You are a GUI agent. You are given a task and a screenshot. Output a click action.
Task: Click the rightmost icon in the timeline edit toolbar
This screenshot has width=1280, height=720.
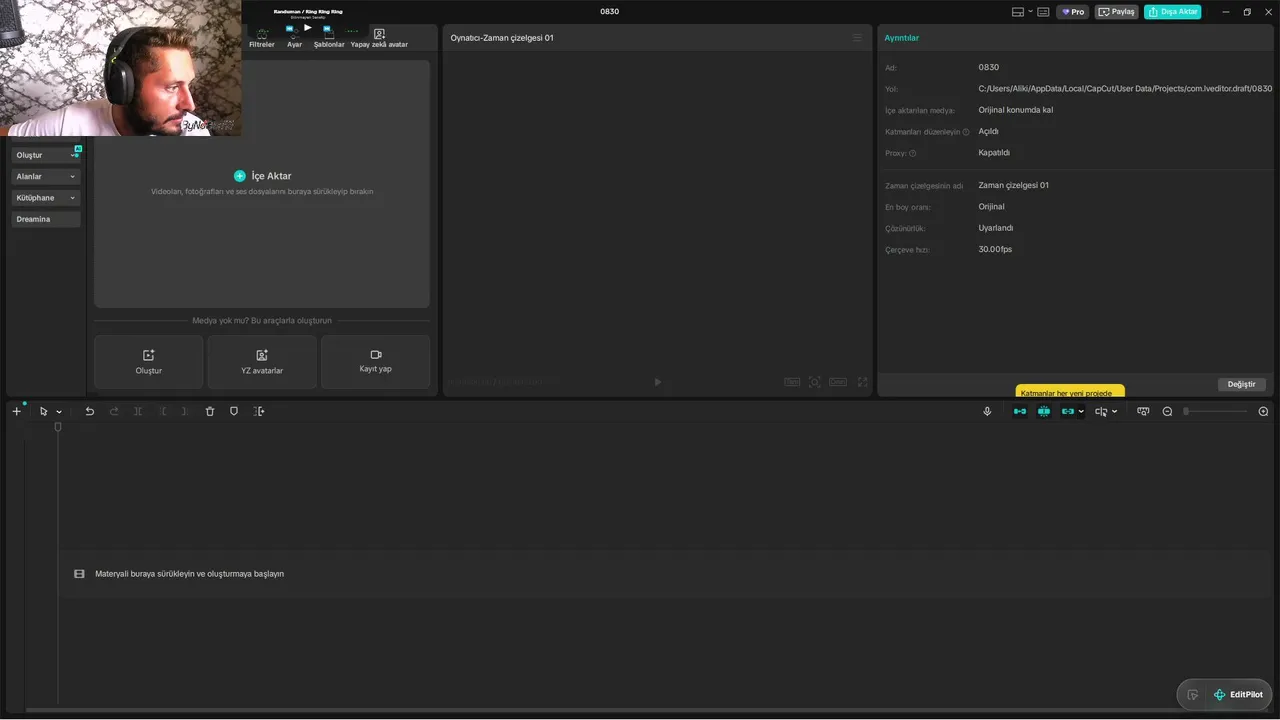point(259,411)
